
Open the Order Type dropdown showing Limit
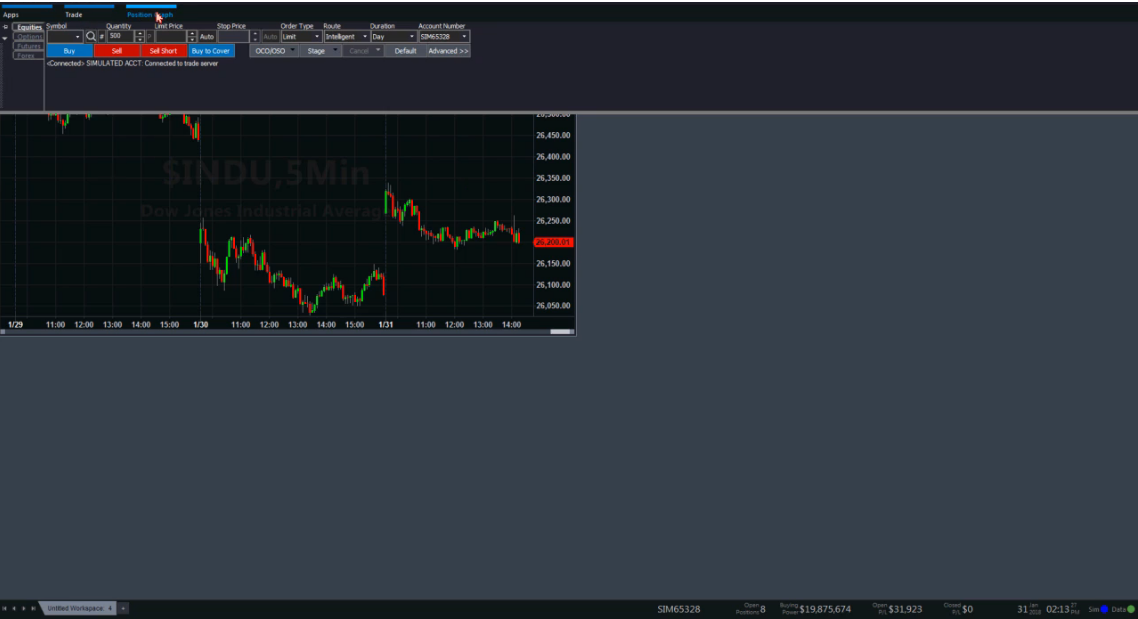(300, 36)
